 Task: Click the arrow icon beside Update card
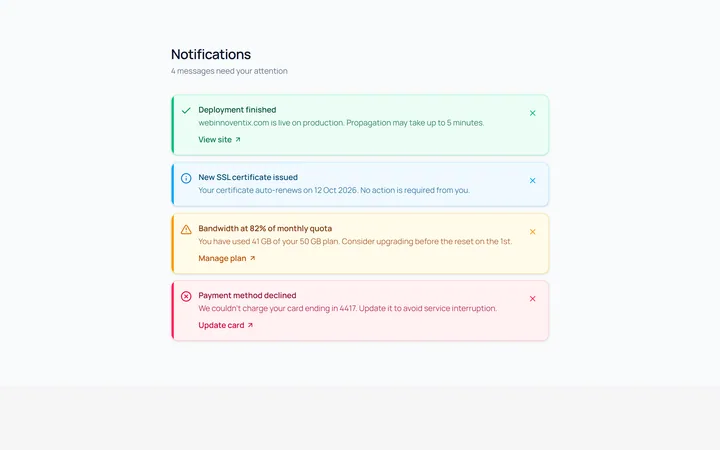tap(250, 325)
